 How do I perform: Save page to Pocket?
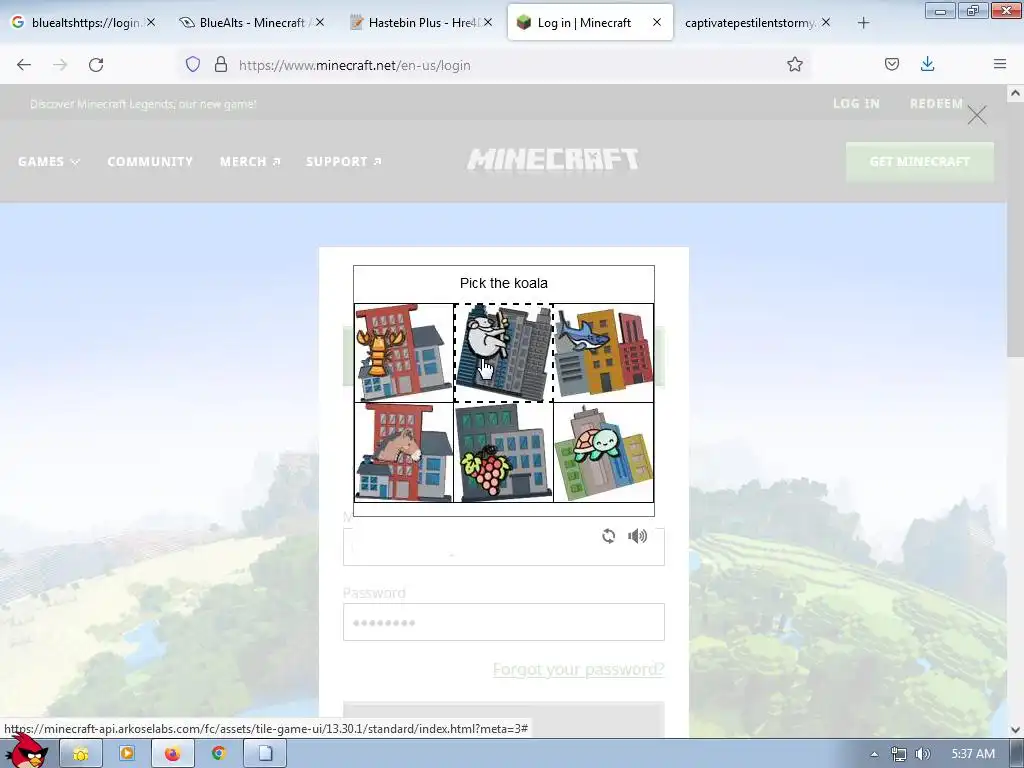coord(892,65)
